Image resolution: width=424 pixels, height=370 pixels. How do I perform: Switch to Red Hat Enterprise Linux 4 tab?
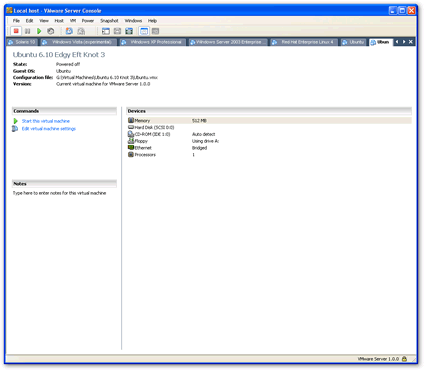(x=304, y=42)
